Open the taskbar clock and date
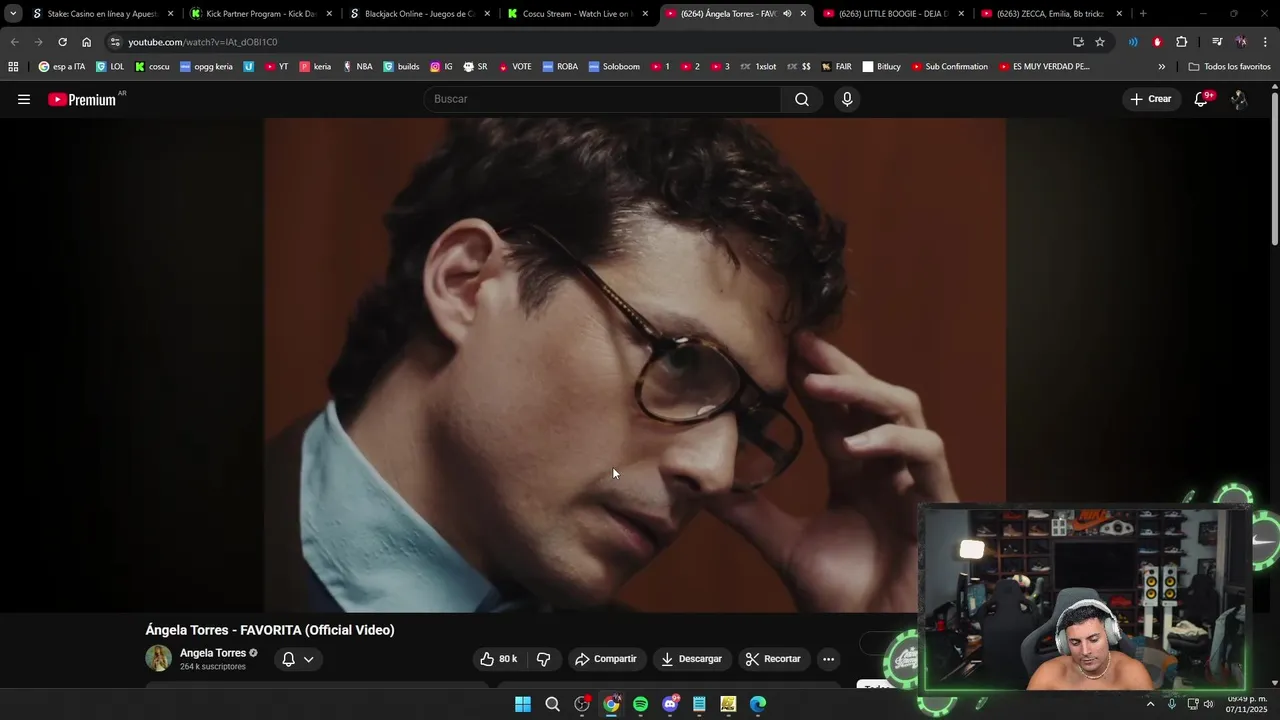 coord(1247,704)
